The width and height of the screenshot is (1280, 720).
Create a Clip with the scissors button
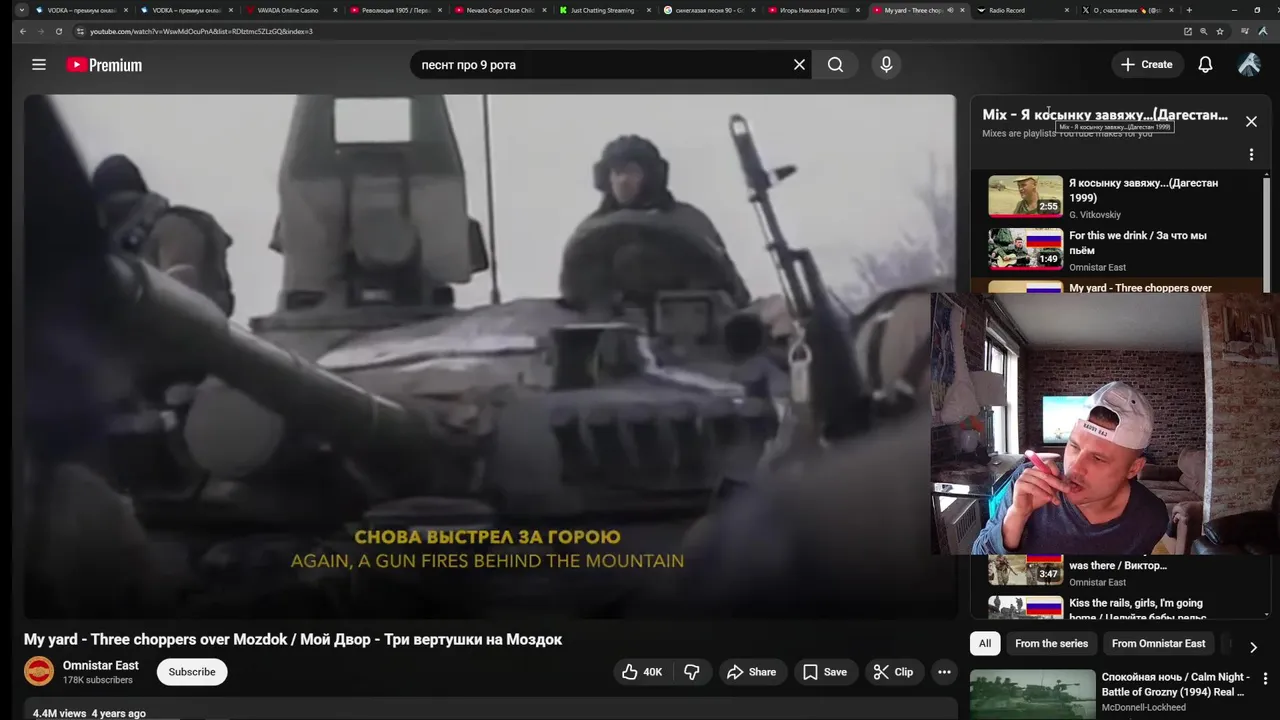tap(893, 672)
